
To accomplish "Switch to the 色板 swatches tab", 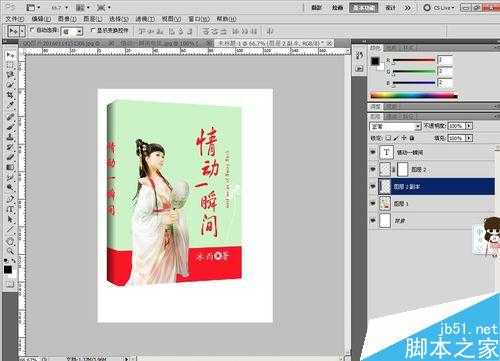I will (390, 48).
